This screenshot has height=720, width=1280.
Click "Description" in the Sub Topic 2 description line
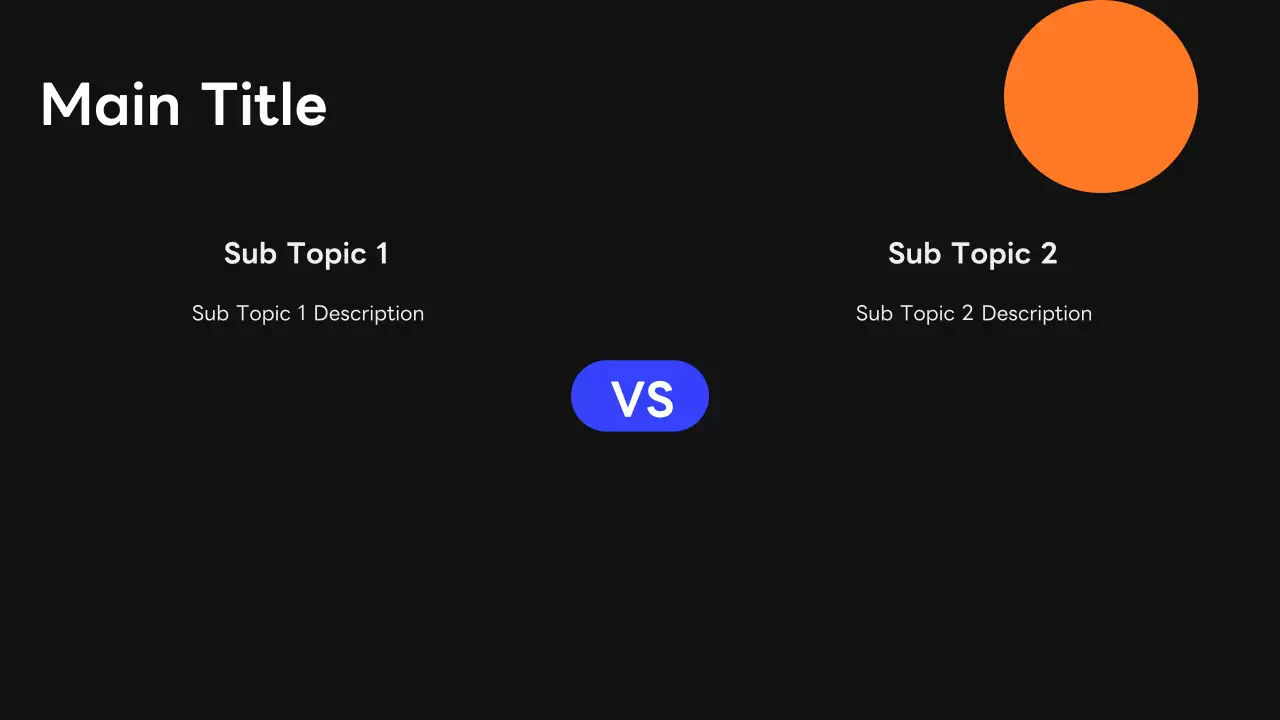1036,314
